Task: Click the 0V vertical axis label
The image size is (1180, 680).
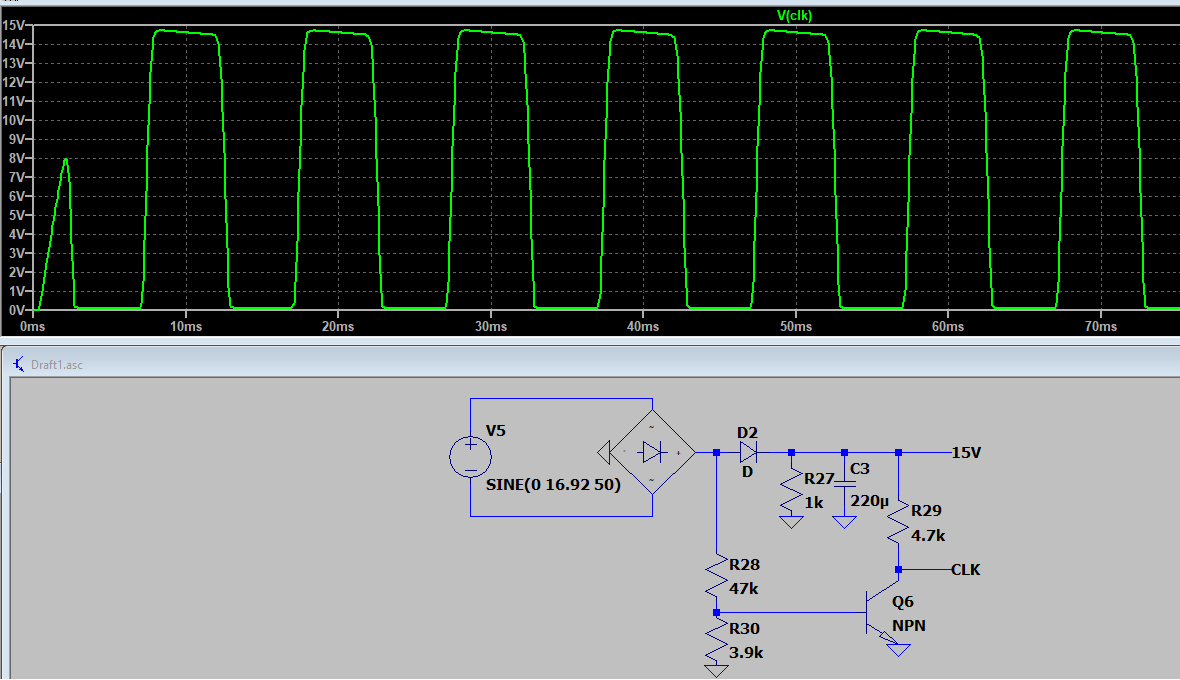Action: coord(15,310)
